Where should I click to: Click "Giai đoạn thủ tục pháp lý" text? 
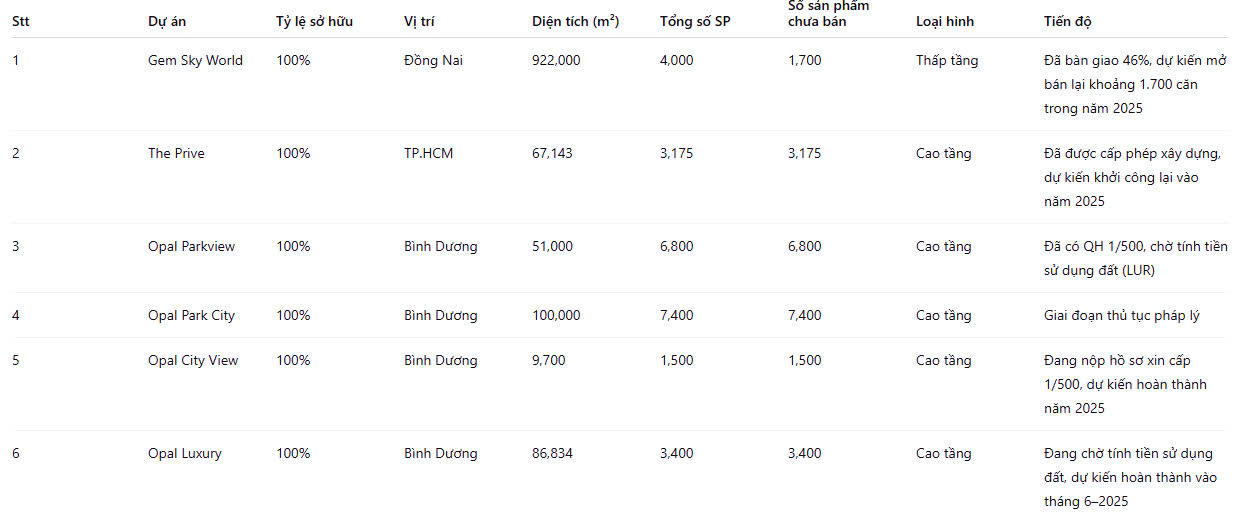click(x=1121, y=315)
